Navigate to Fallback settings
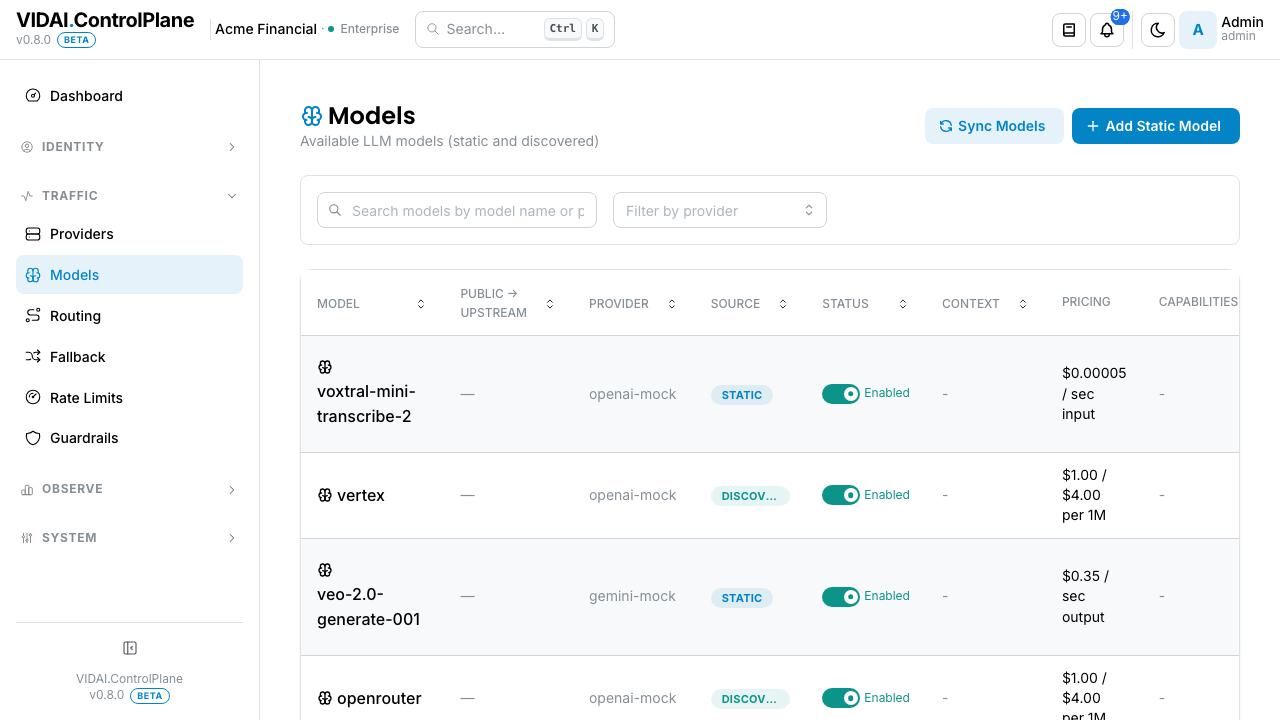The image size is (1280, 720). [129, 357]
